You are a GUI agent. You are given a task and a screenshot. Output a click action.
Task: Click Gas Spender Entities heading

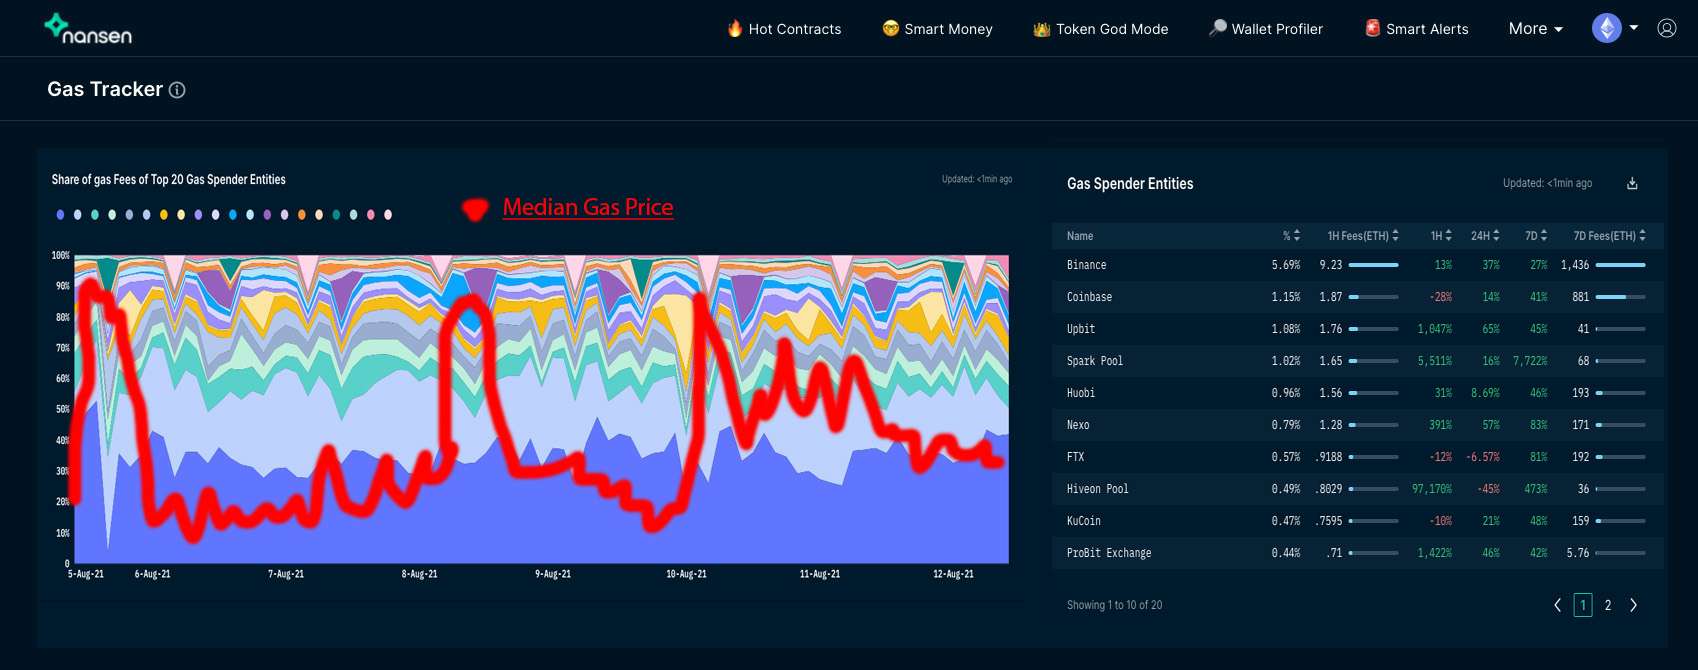[1130, 184]
